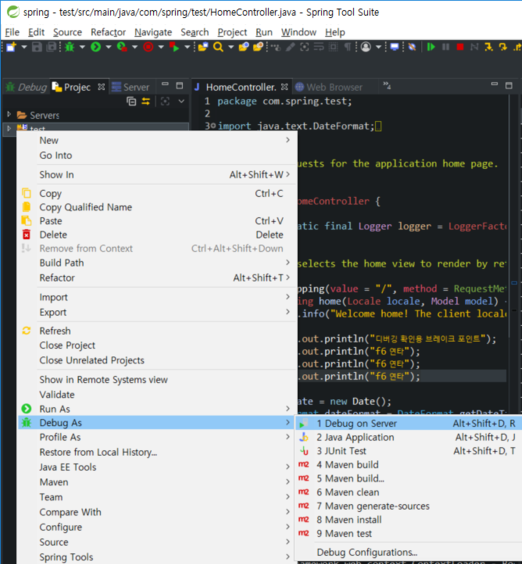Open the dropdown arrow beside the green Run icon
Screen dimensions: 522x564
108,47
